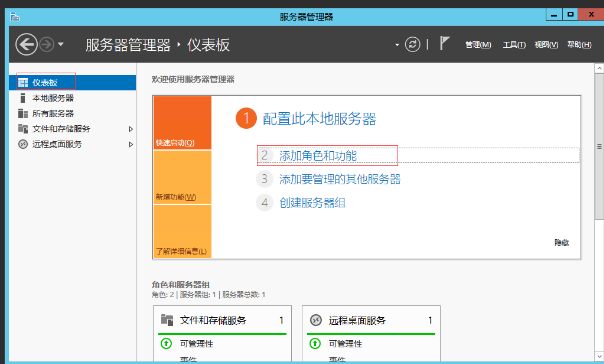The image size is (604, 364).
Task: Open the 管理(M) menu
Action: tap(478, 45)
